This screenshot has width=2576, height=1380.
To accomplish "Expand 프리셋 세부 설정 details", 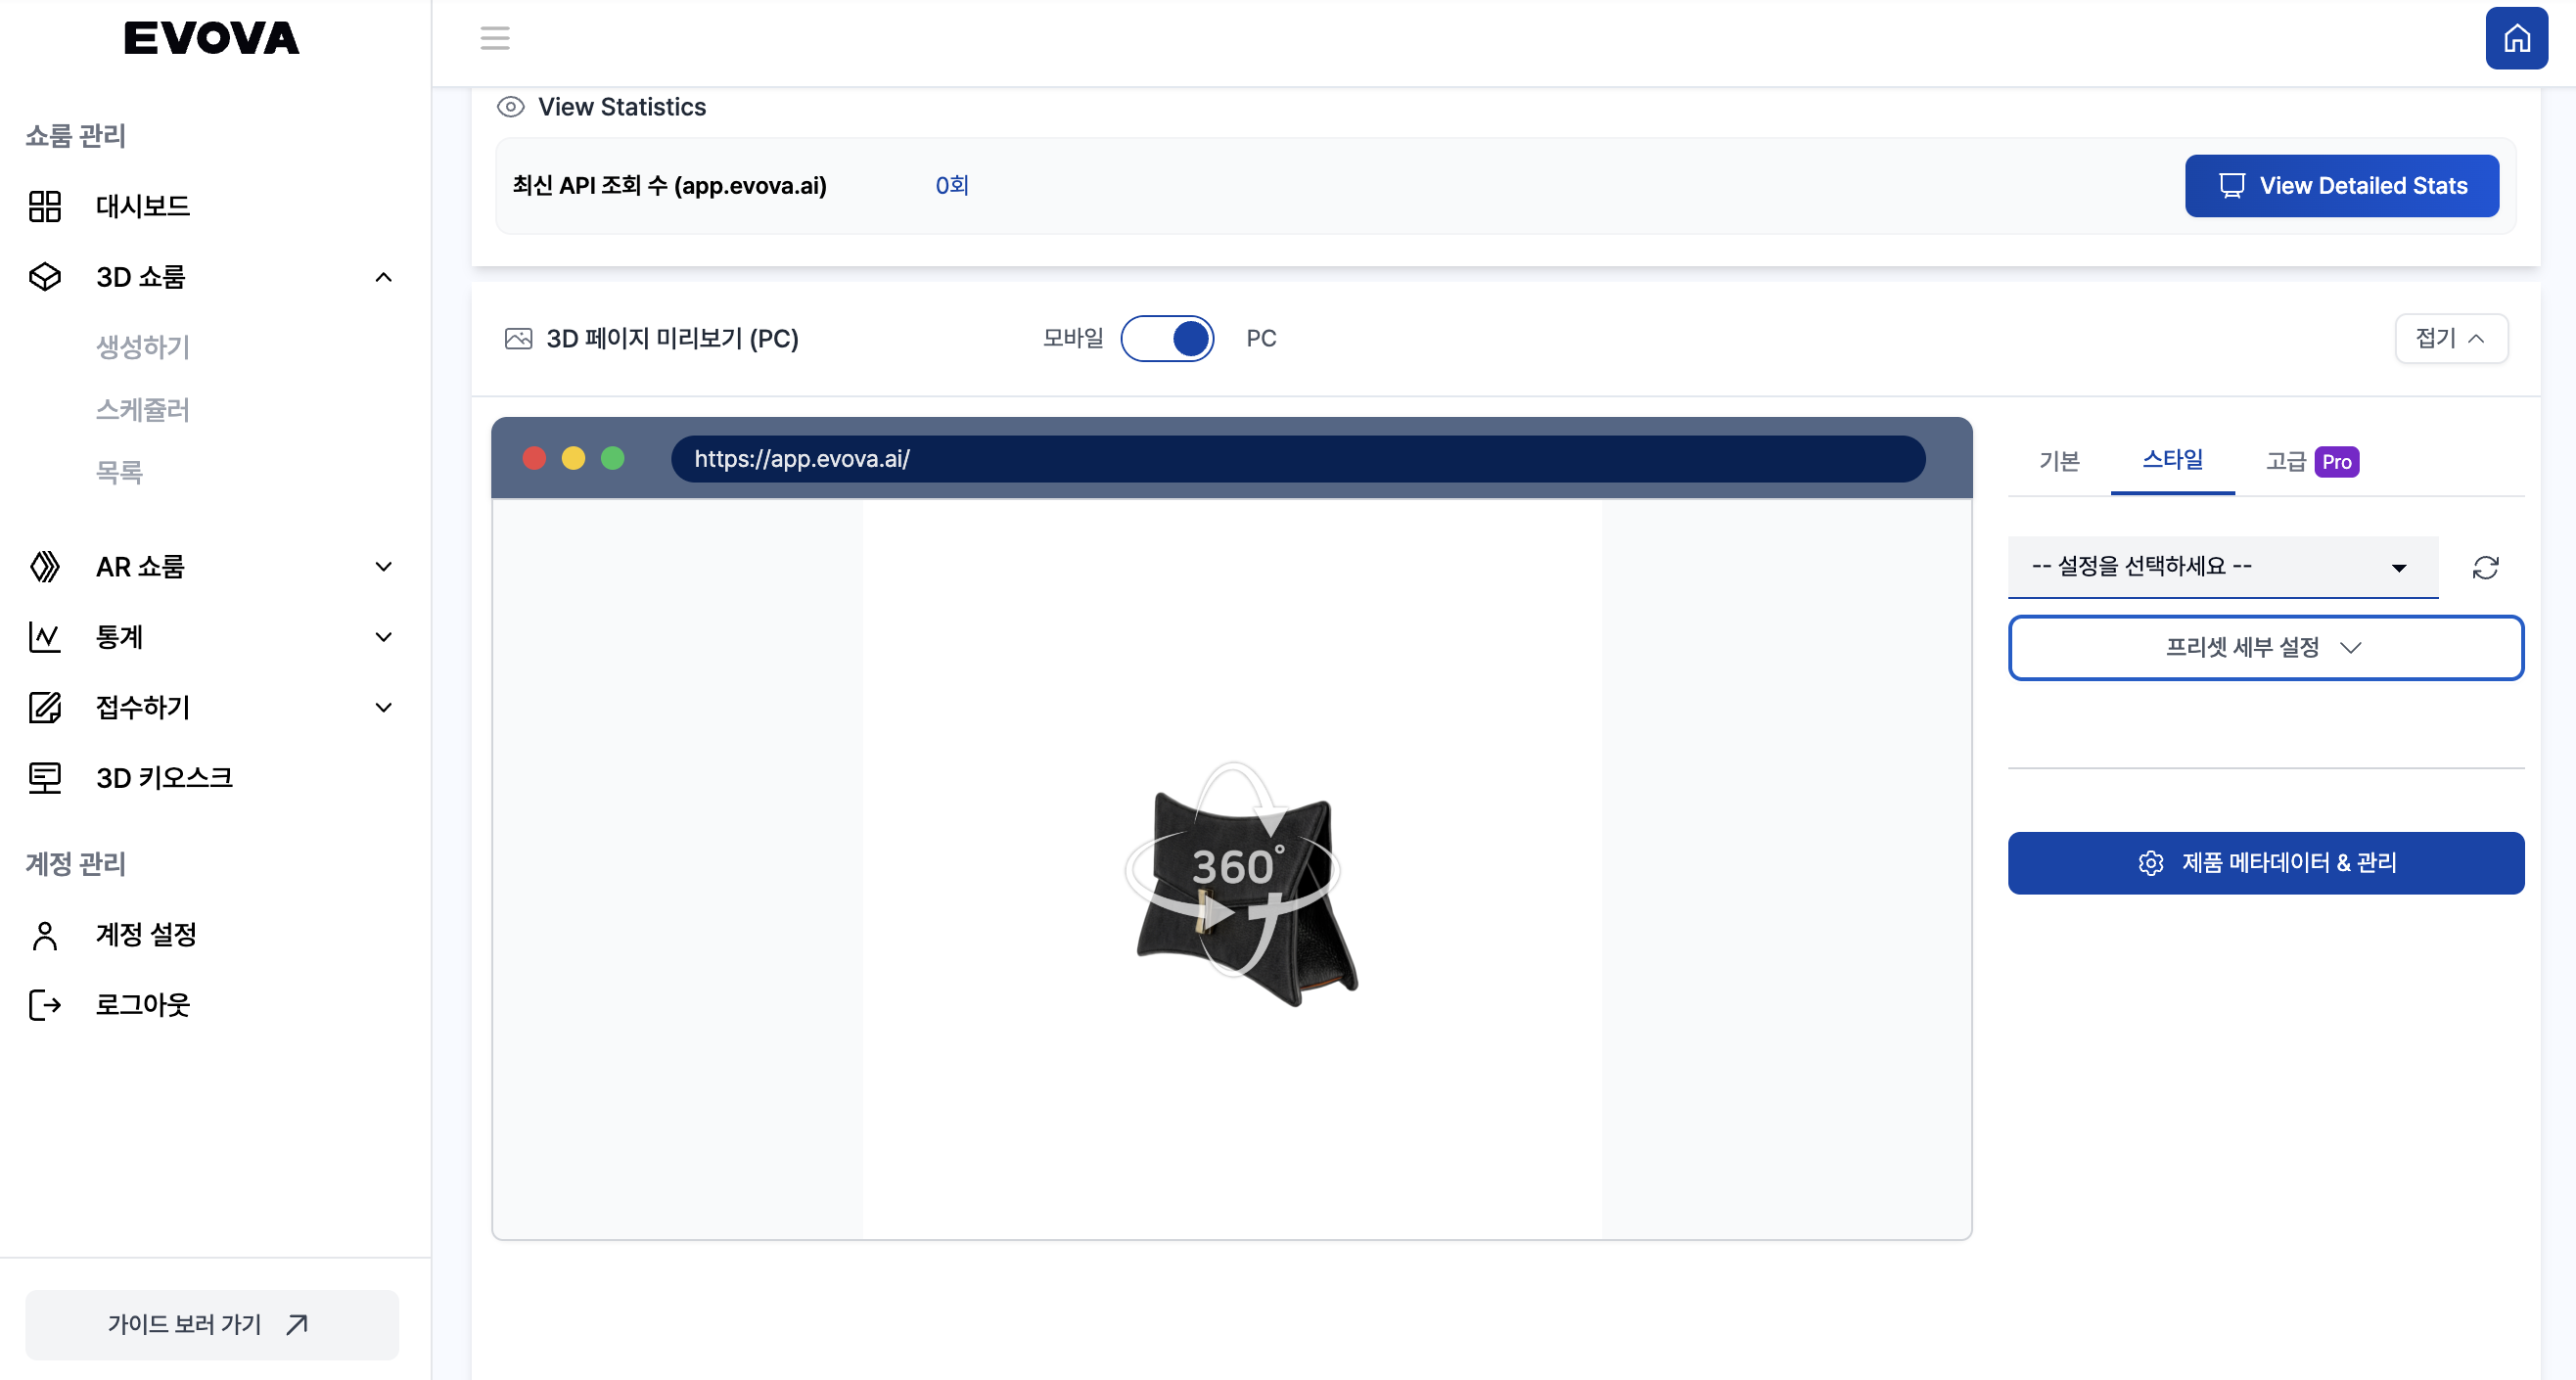I will coord(2266,647).
